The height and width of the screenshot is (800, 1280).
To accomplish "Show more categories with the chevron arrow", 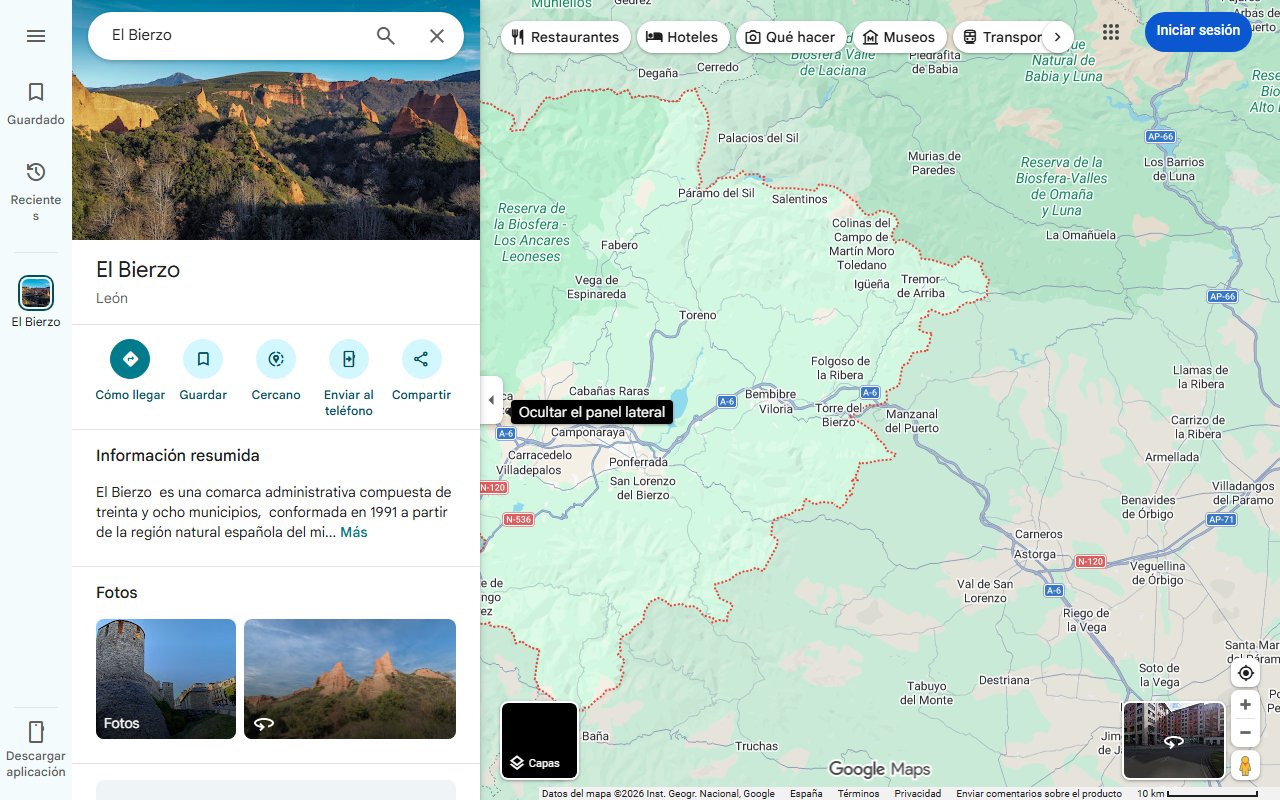I will point(1057,35).
